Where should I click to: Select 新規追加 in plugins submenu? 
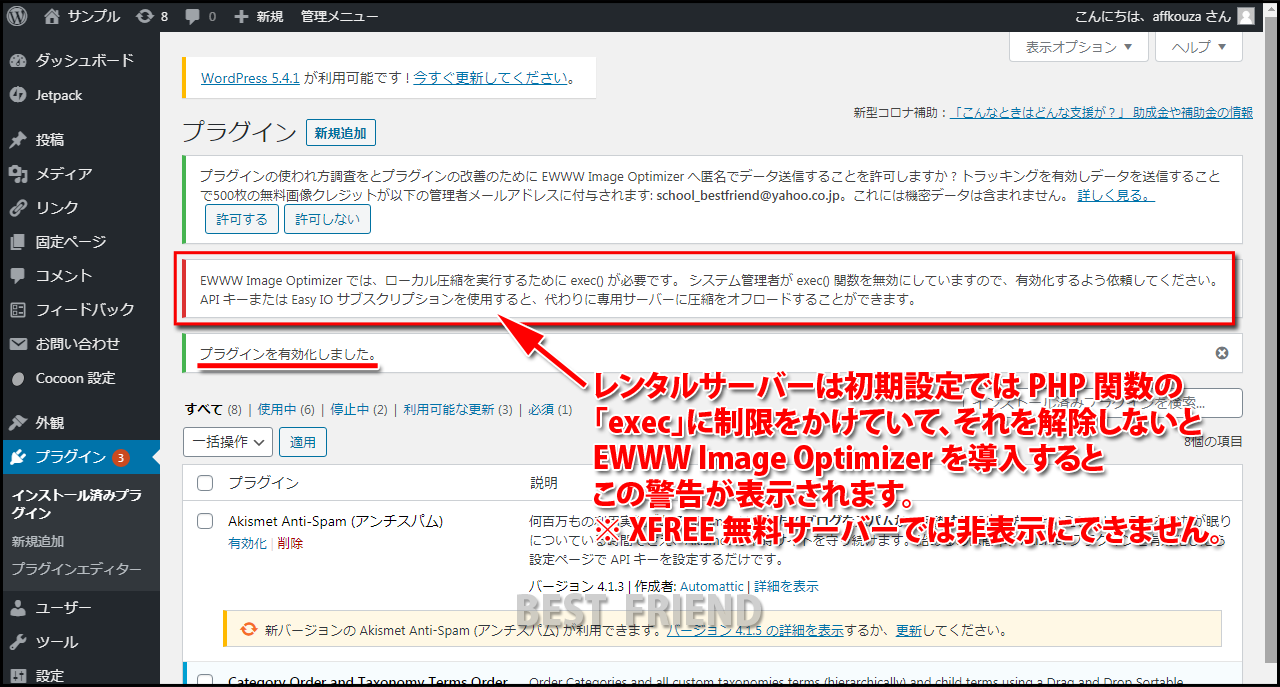(38, 541)
